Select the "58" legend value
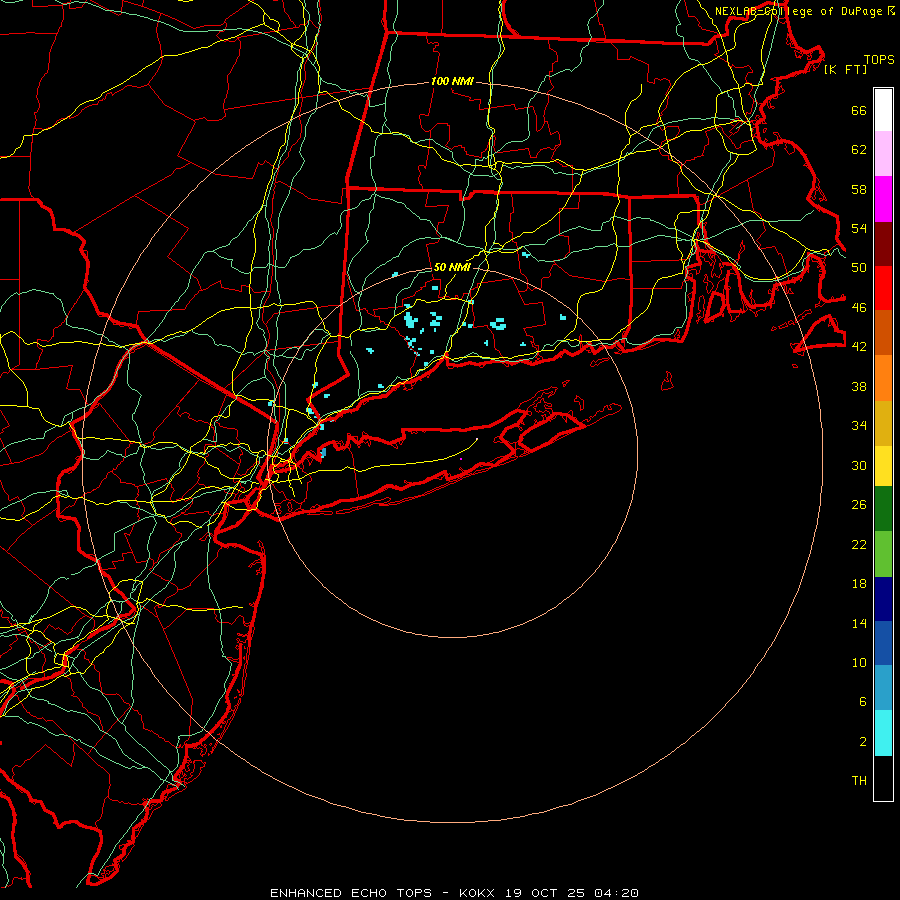This screenshot has width=900, height=900. pyautogui.click(x=859, y=189)
